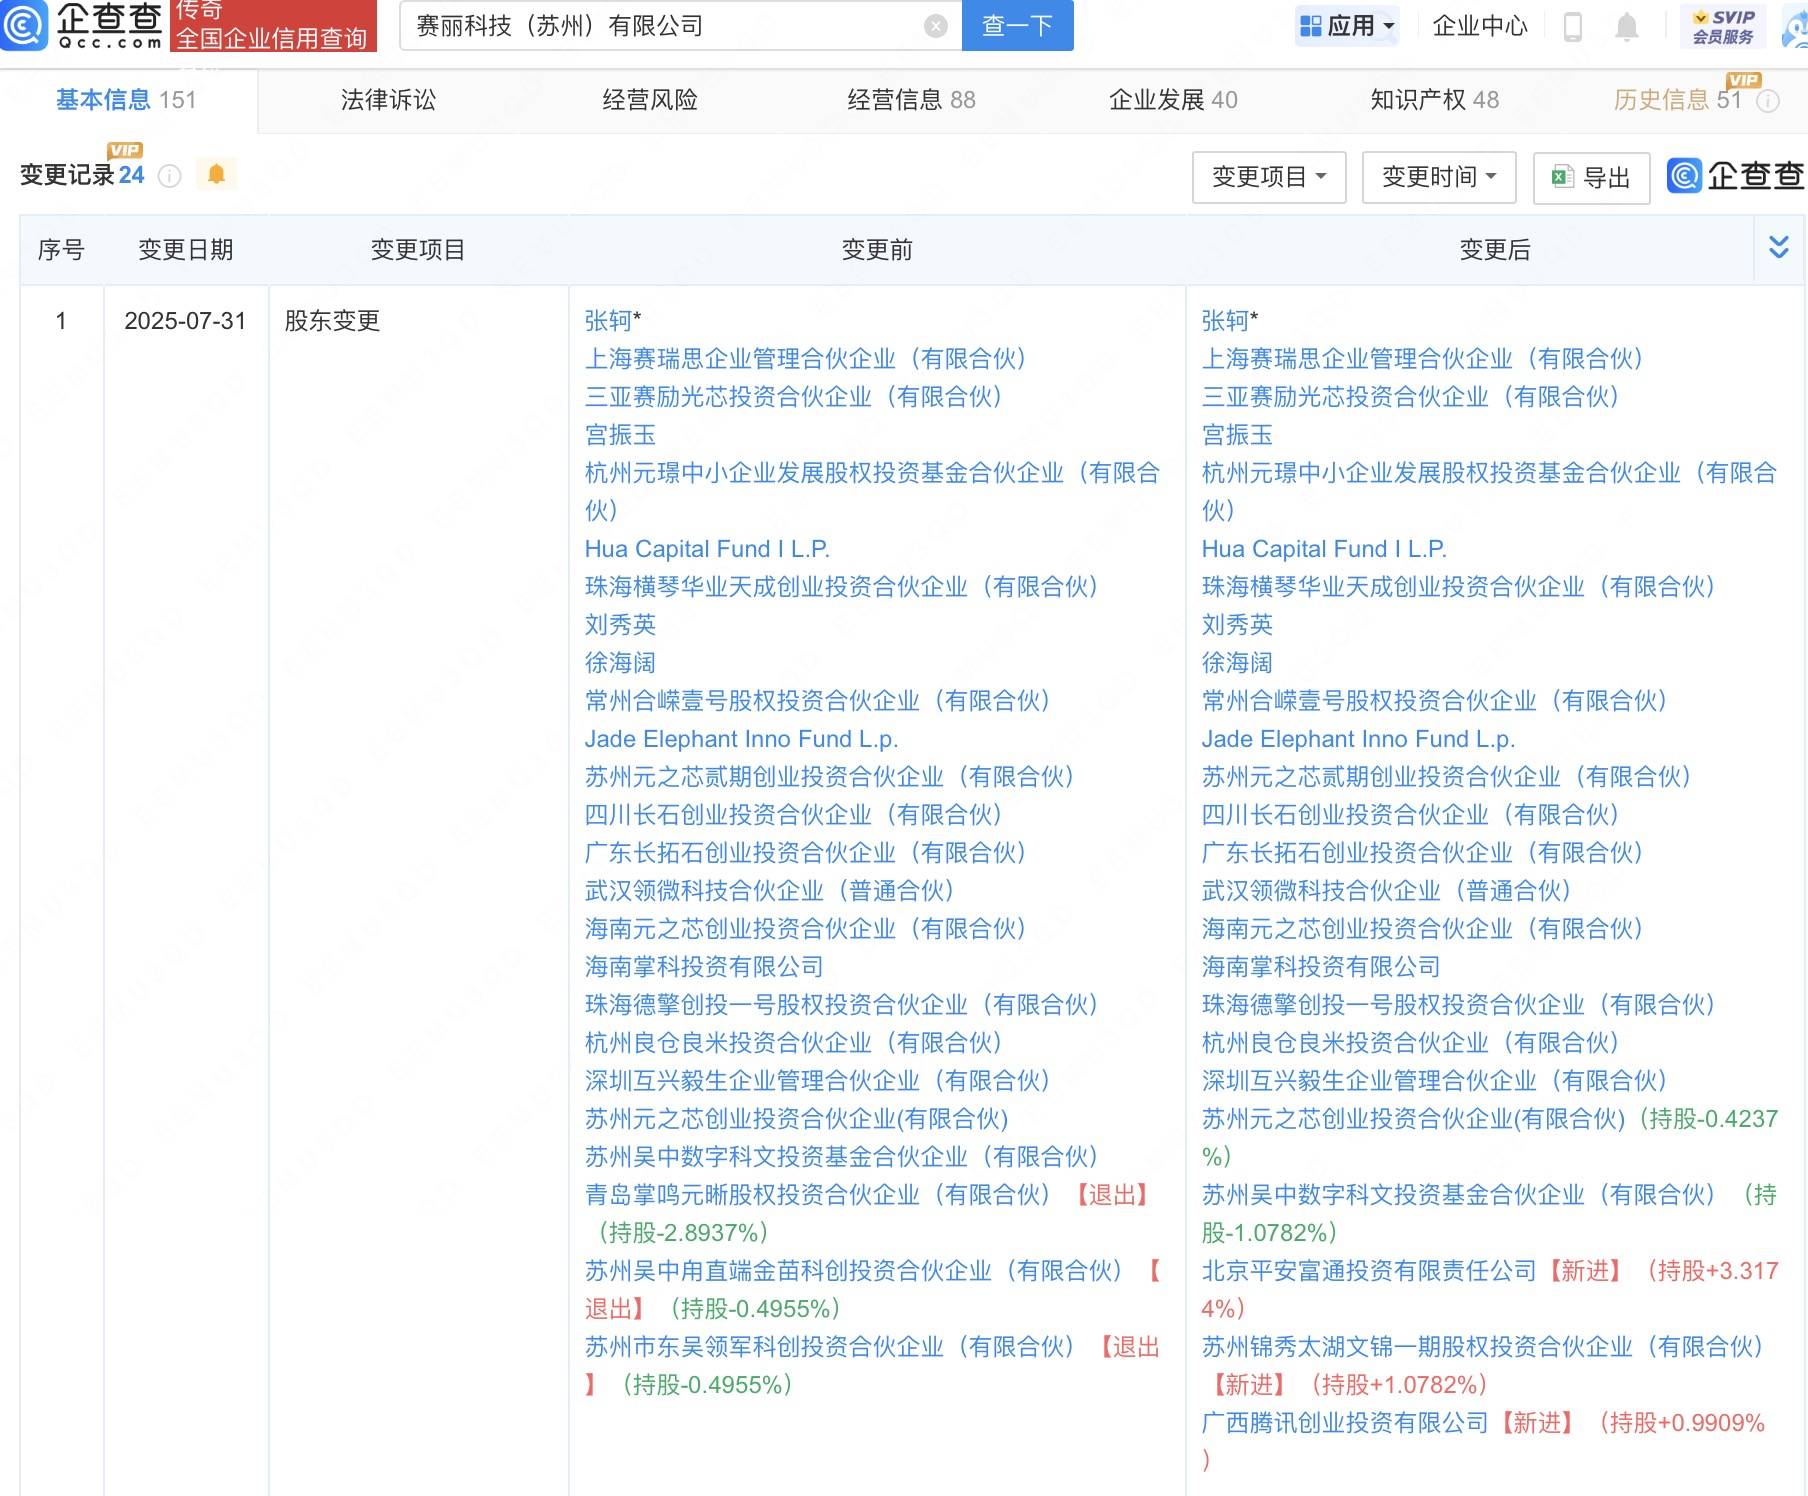Image resolution: width=1808 pixels, height=1496 pixels.
Task: Open 苏州市东吴领军科创投资合伙企业 link
Action: coord(829,1347)
